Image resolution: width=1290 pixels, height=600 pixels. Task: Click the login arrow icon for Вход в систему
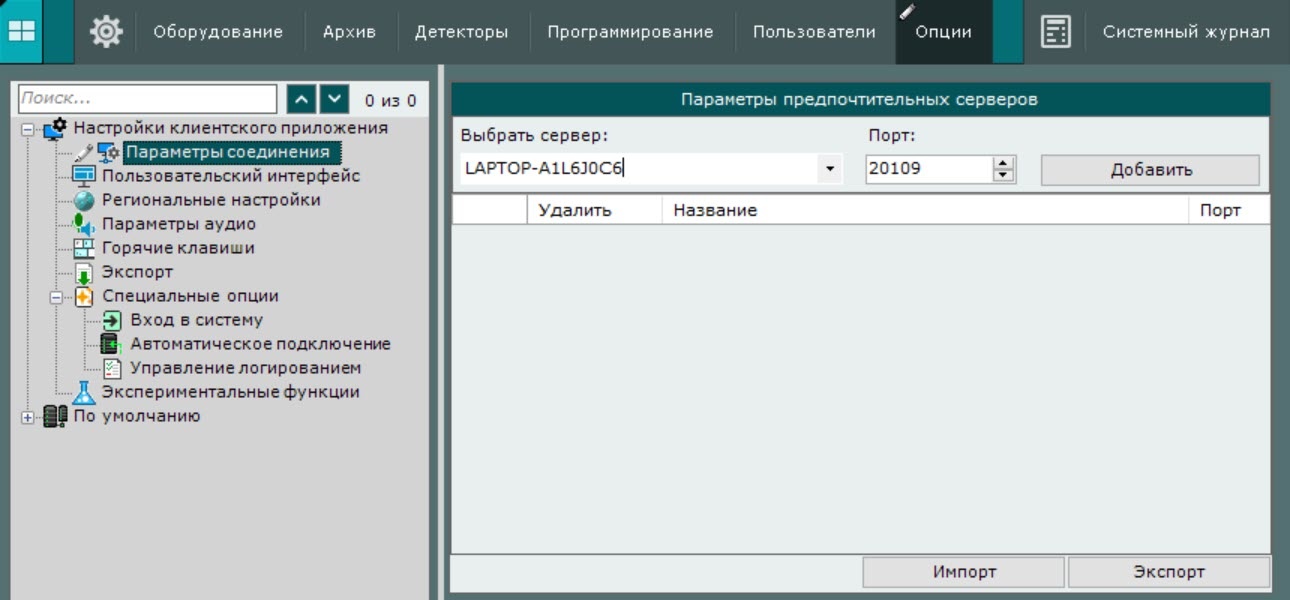click(112, 320)
